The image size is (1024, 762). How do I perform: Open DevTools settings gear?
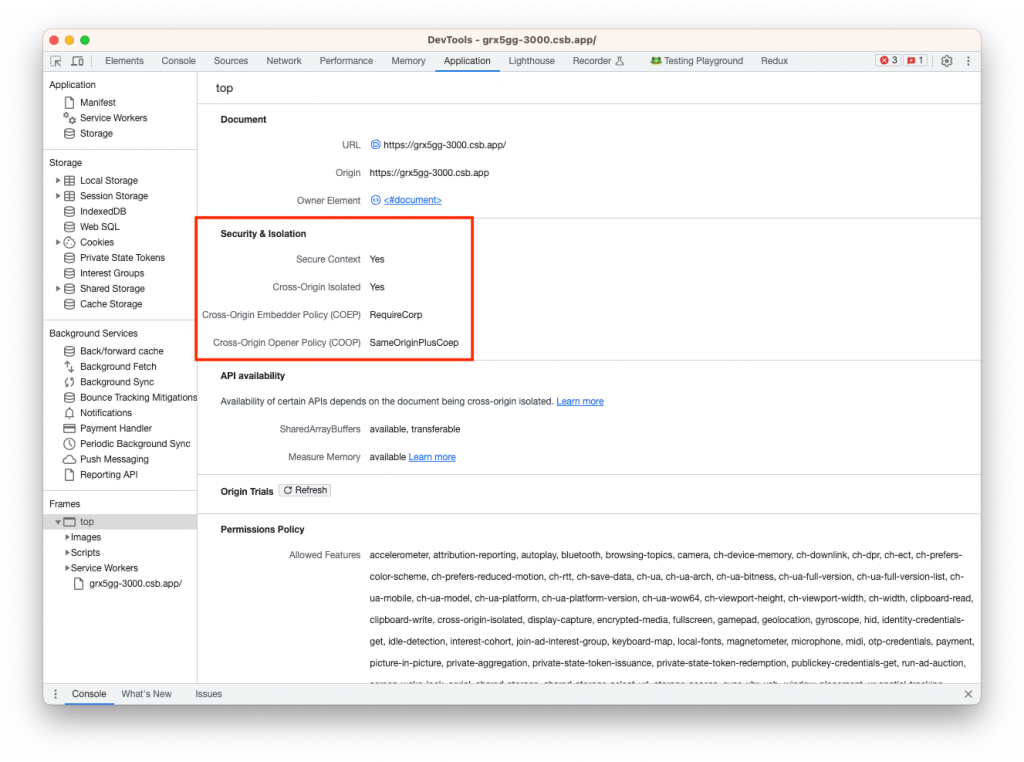coord(946,61)
